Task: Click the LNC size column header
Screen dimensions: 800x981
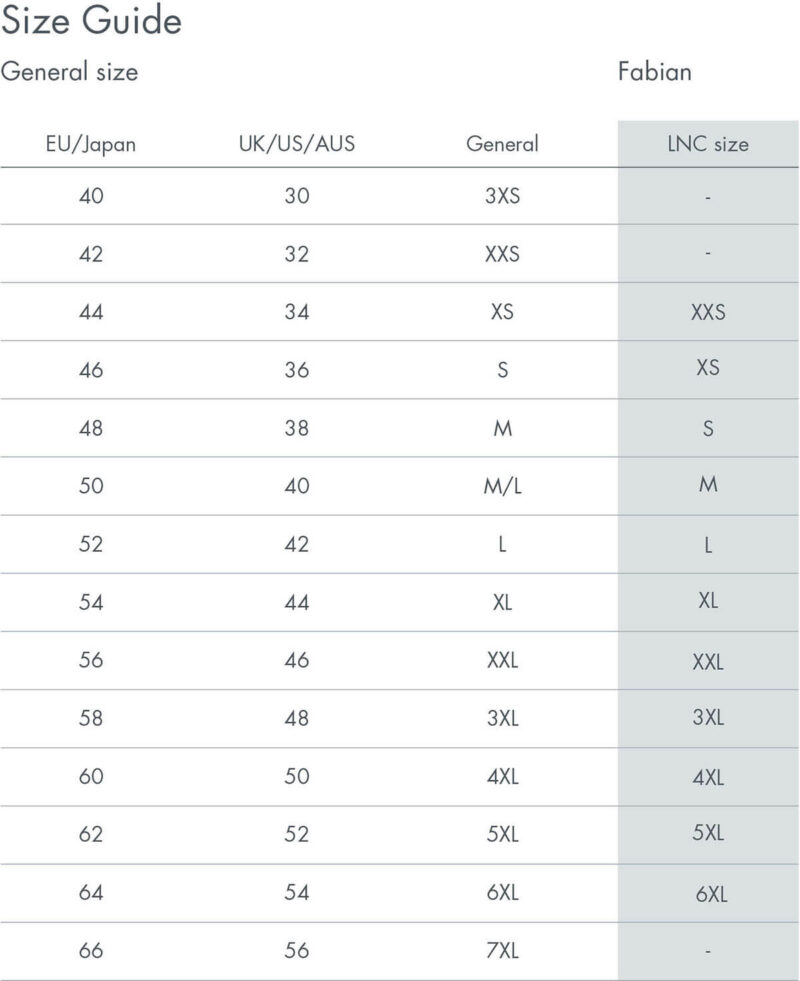Action: [708, 144]
